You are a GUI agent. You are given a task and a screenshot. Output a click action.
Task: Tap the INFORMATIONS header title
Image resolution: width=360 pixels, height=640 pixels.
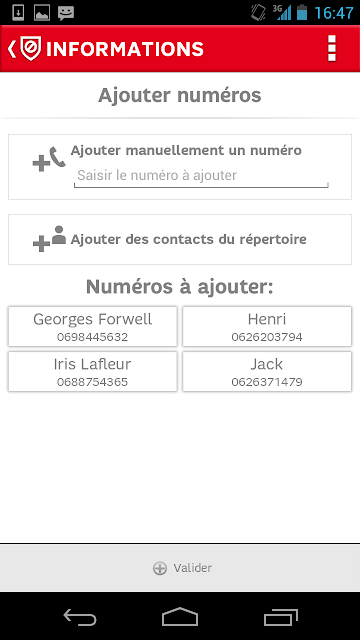tap(125, 49)
